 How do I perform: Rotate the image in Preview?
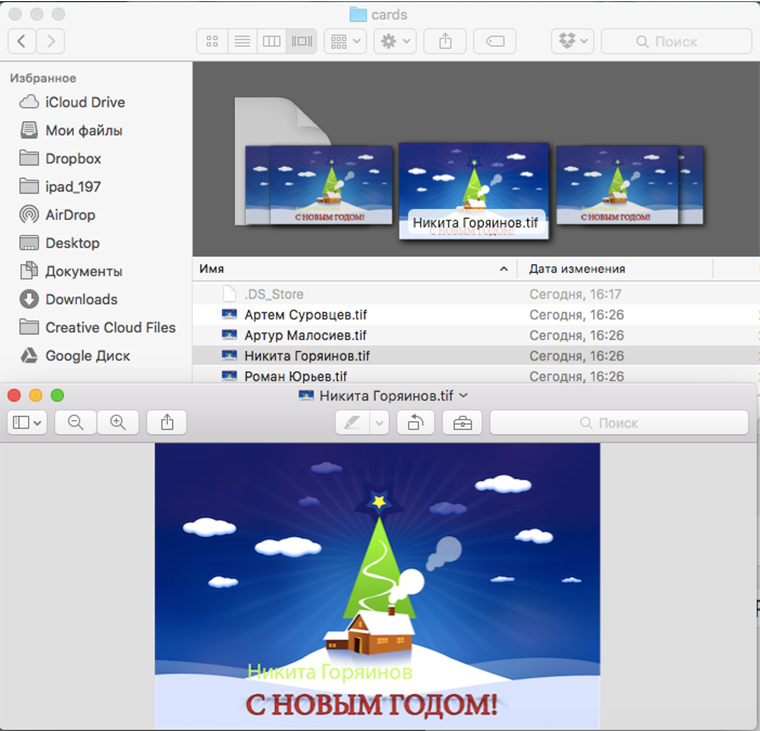(x=415, y=422)
